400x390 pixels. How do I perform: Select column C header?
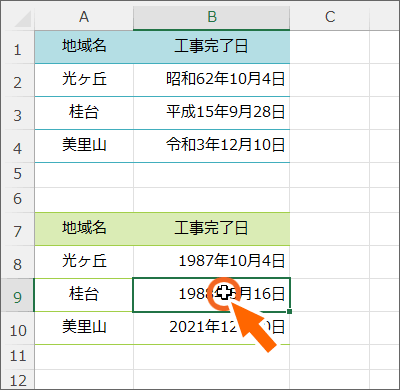tap(330, 17)
